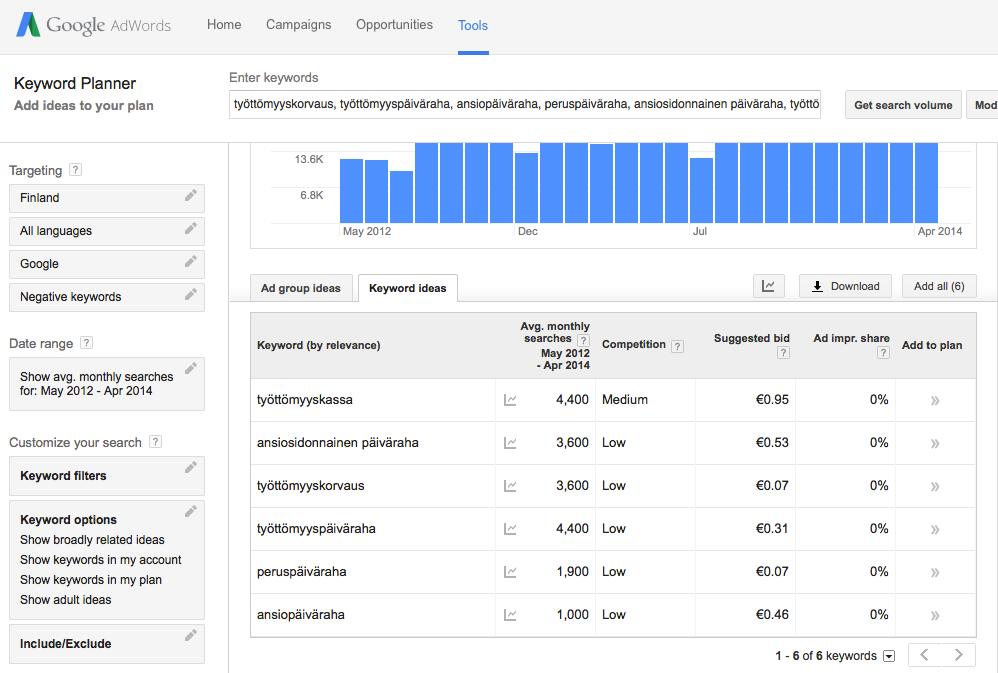The image size is (998, 673).
Task: Click the €0.95 suggested bid value
Action: pyautogui.click(x=772, y=400)
